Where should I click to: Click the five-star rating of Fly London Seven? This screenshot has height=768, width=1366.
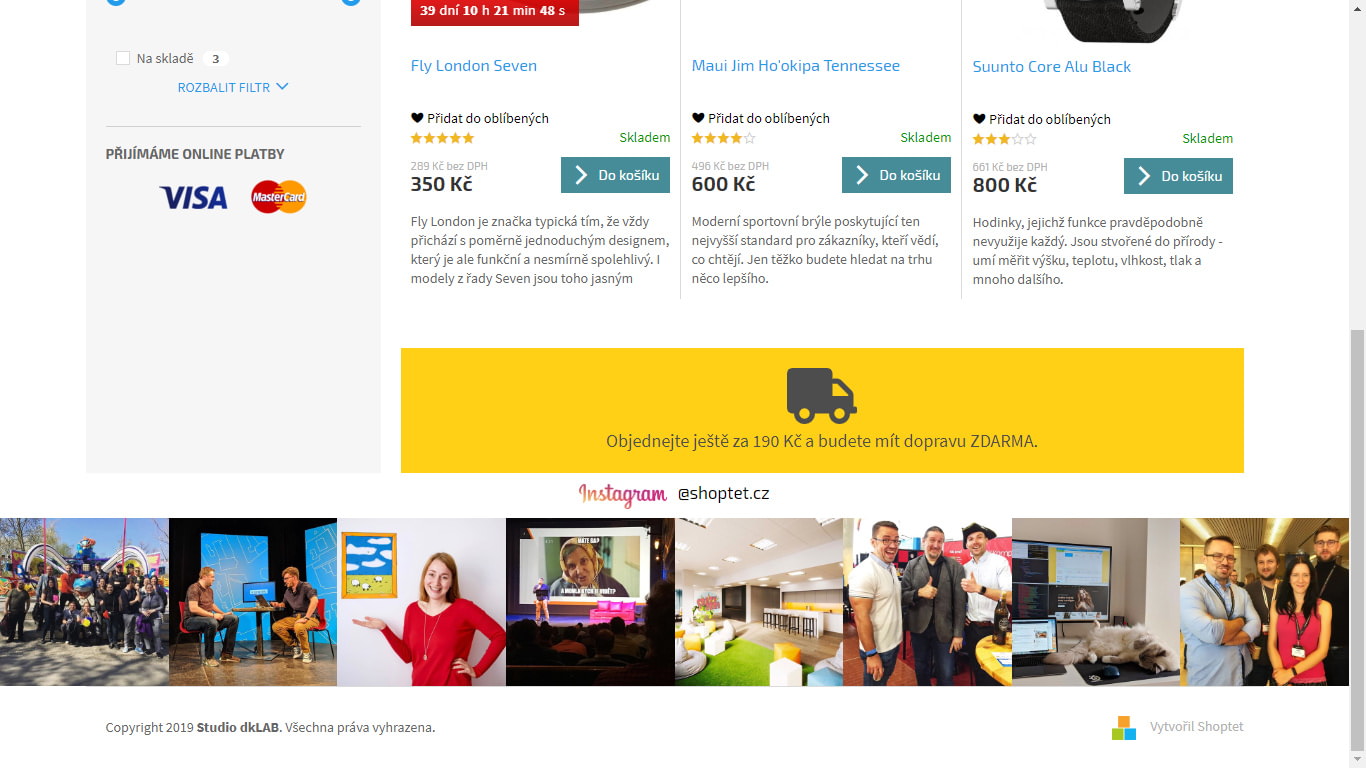(442, 138)
